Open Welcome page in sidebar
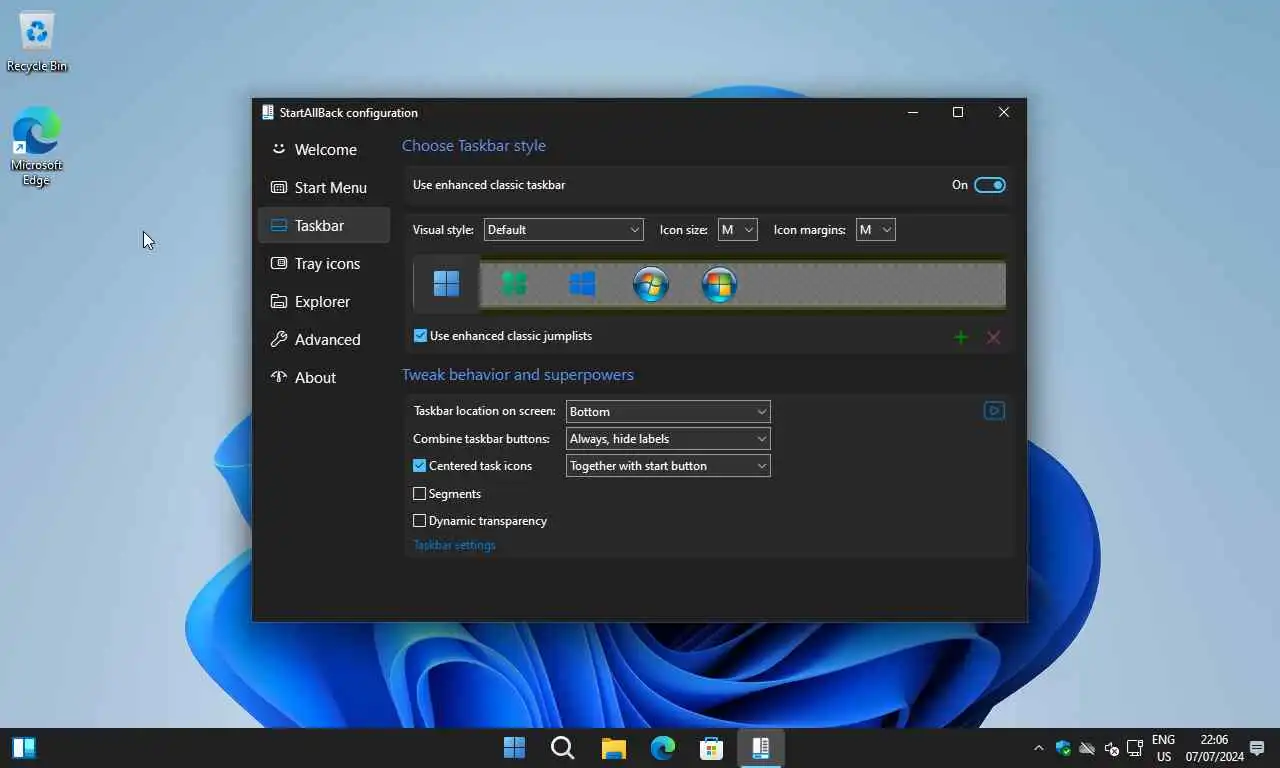 coord(324,149)
